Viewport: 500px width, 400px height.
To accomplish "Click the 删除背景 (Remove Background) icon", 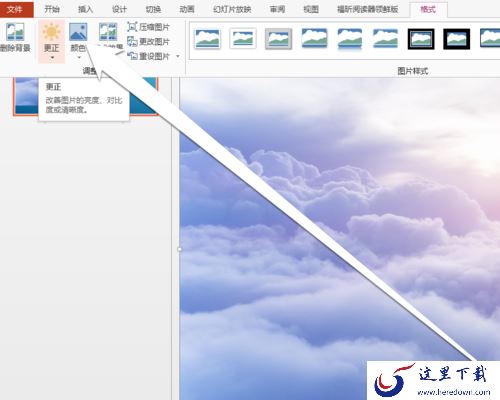I will (x=15, y=32).
